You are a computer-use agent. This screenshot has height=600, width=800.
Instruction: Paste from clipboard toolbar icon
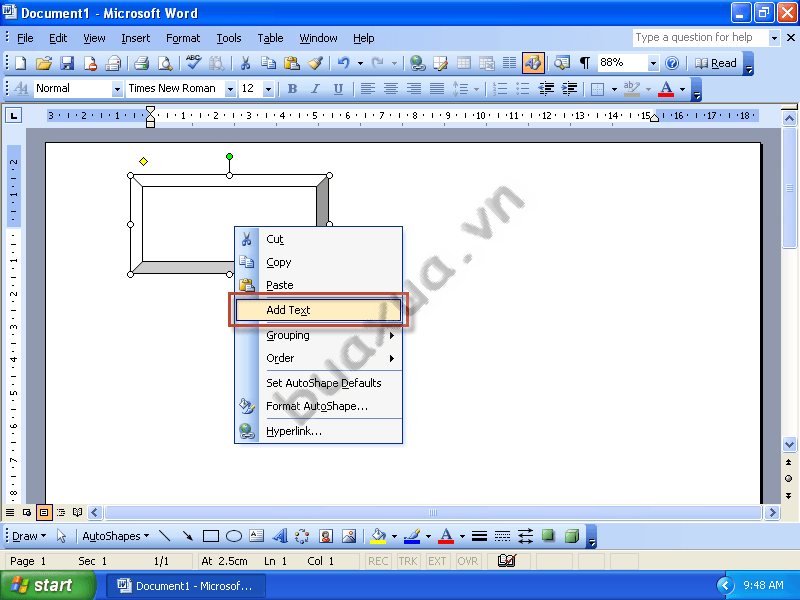[x=292, y=63]
